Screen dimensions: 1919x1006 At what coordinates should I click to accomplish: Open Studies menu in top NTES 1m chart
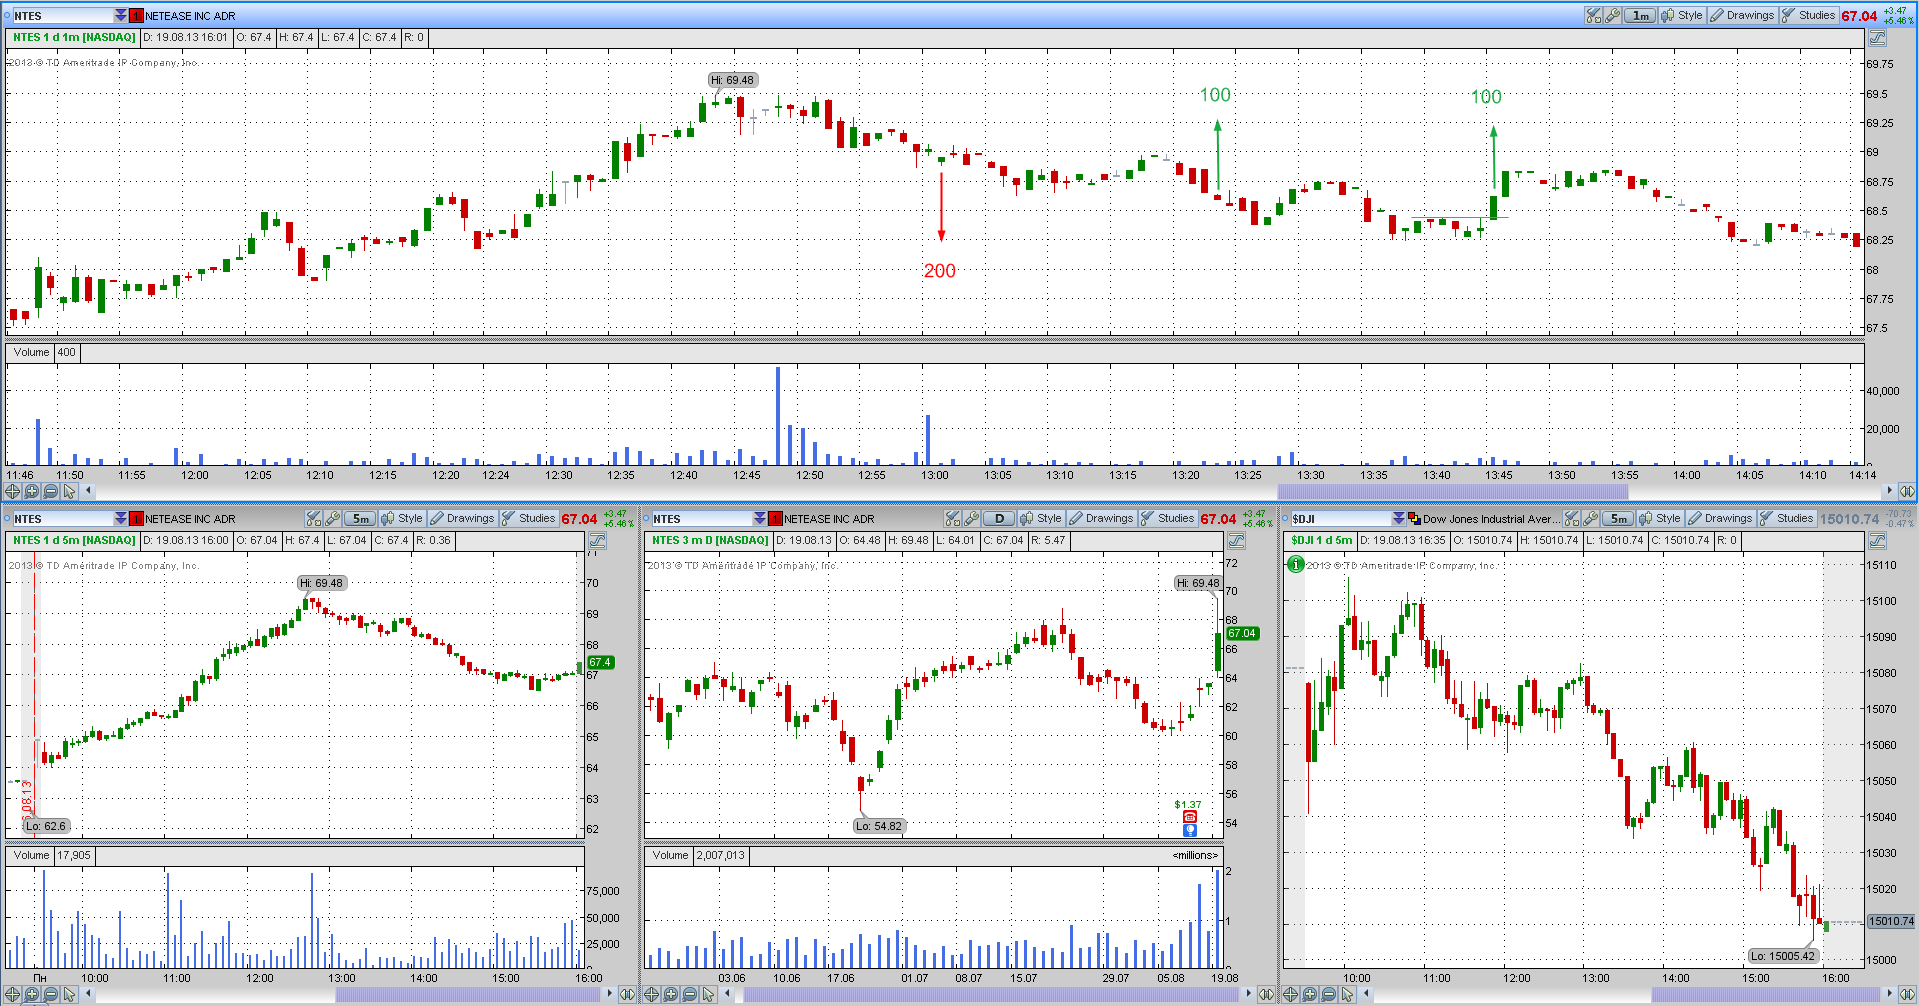[1808, 15]
